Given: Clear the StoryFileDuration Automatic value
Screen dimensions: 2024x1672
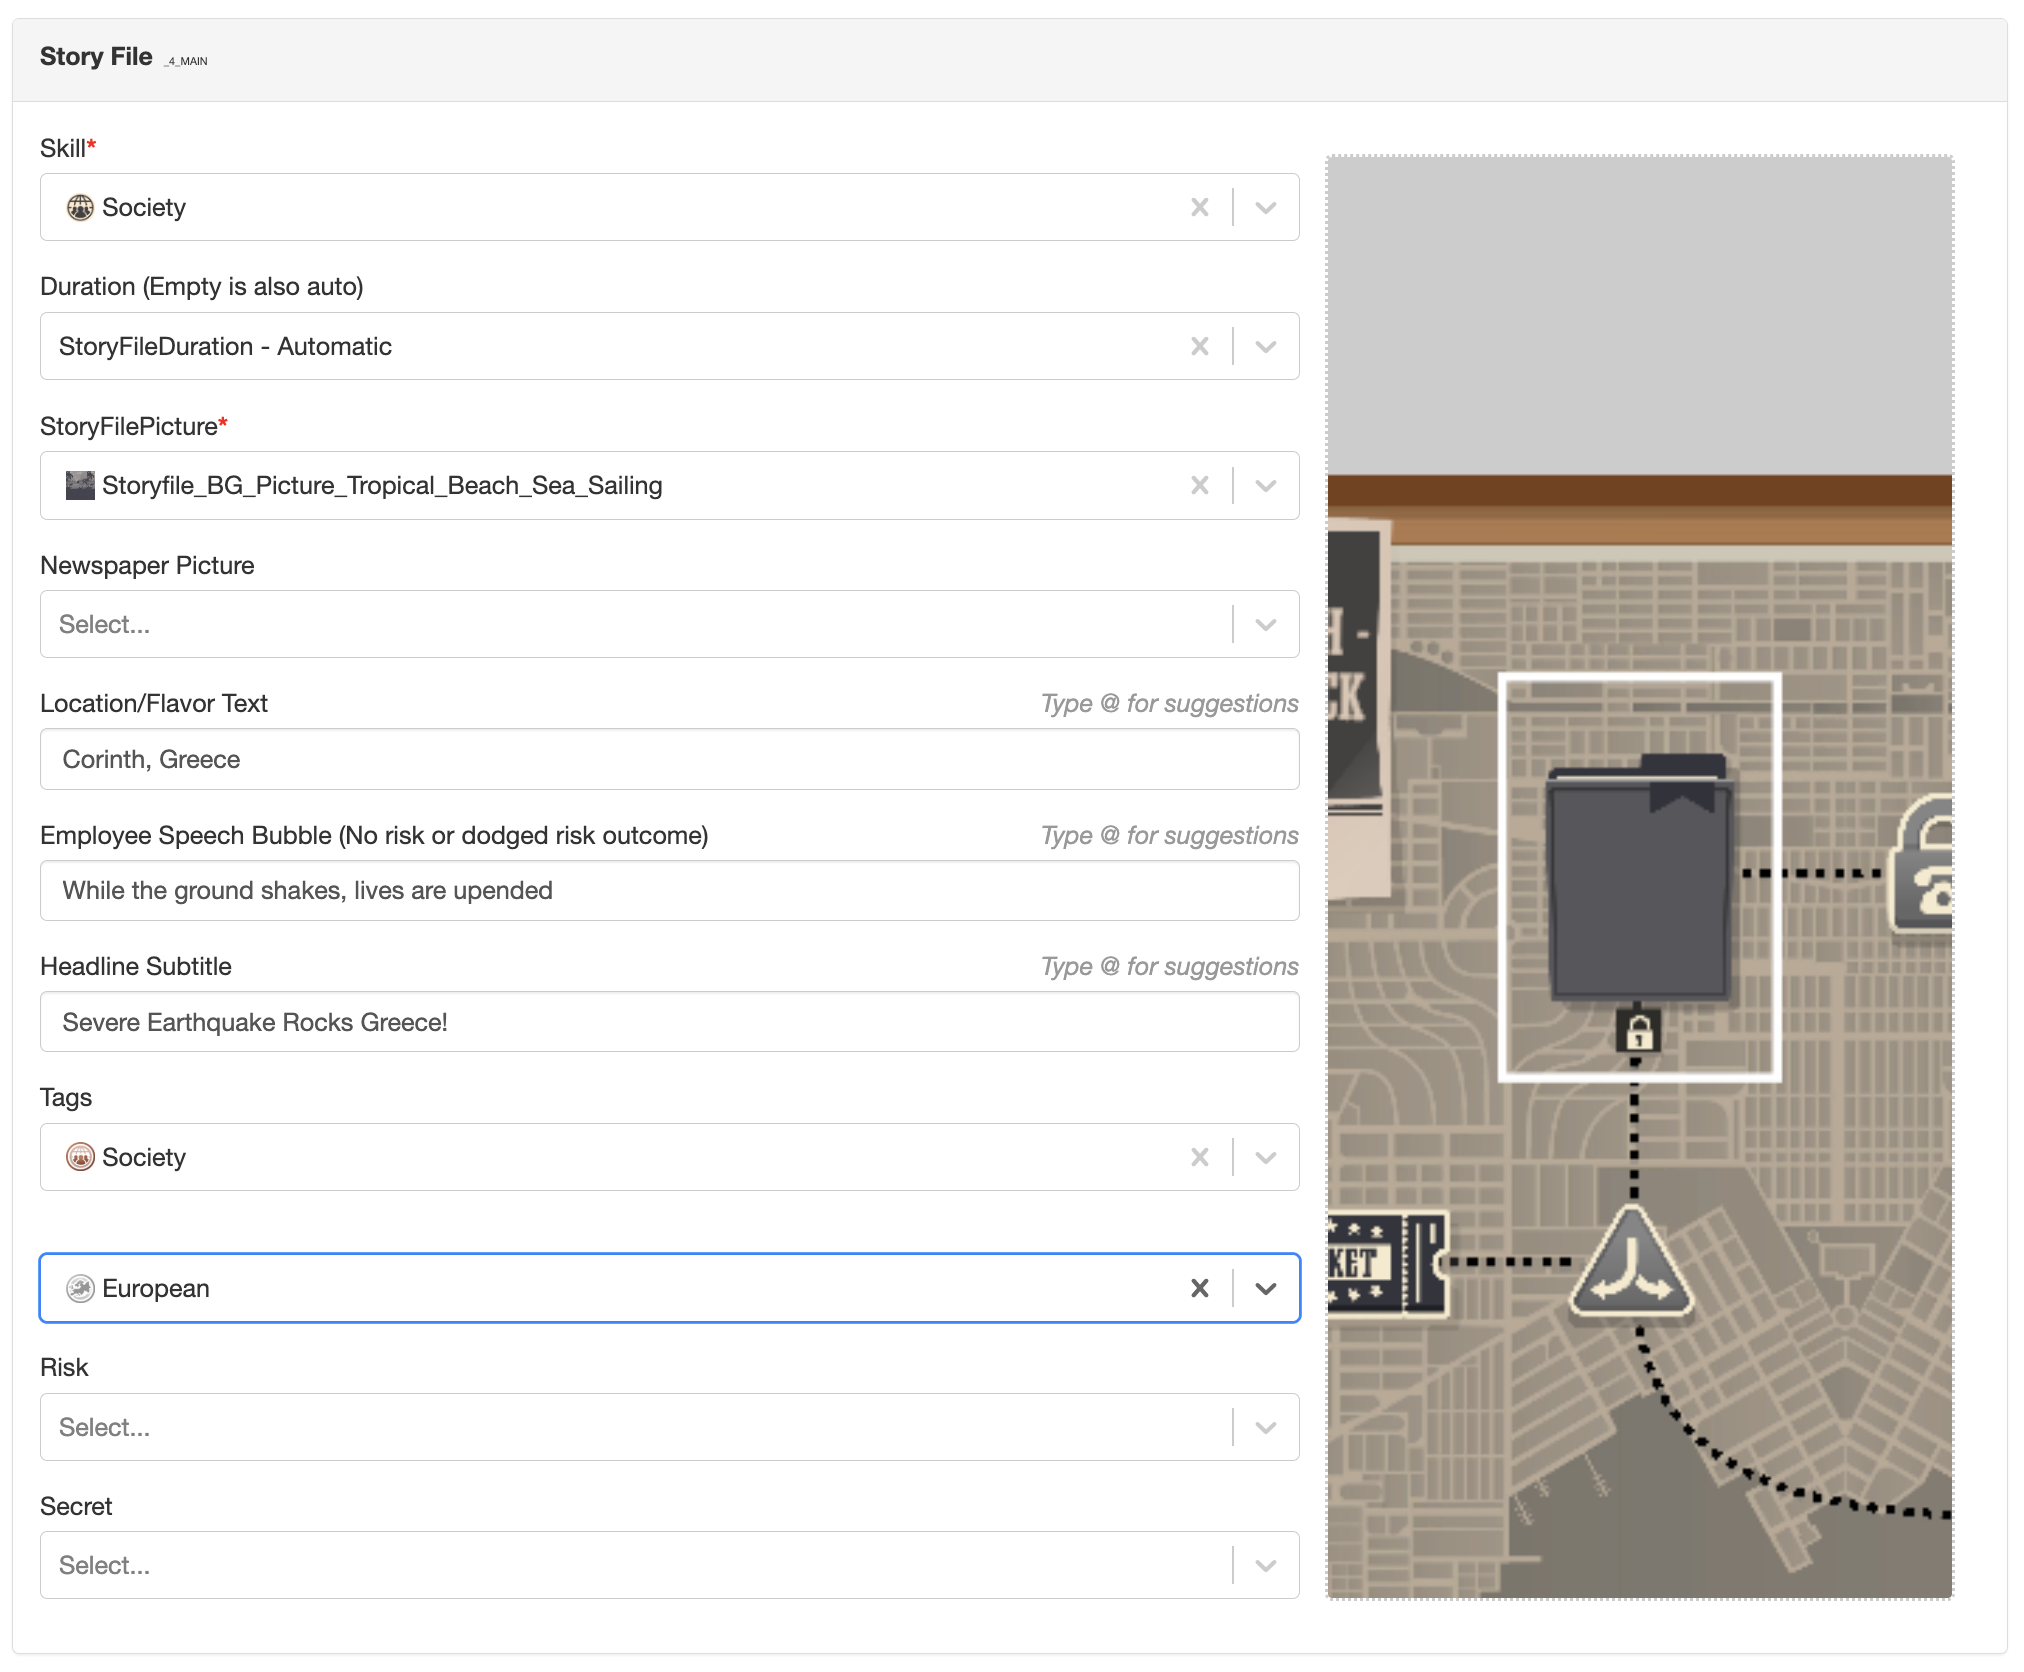Looking at the screenshot, I should 1200,346.
